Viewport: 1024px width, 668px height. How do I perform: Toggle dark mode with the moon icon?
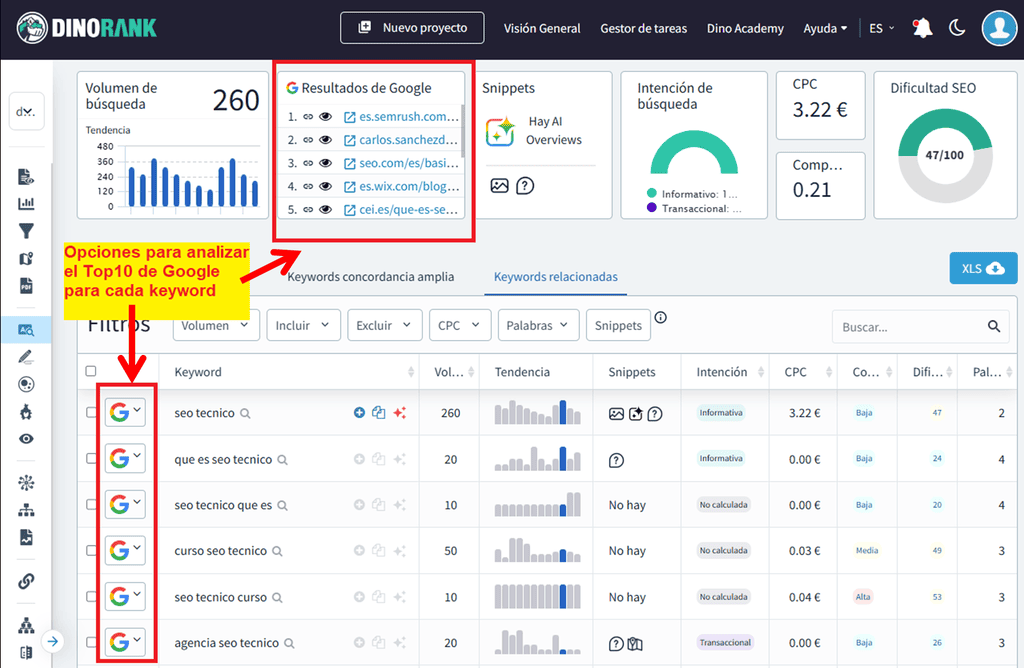click(957, 28)
